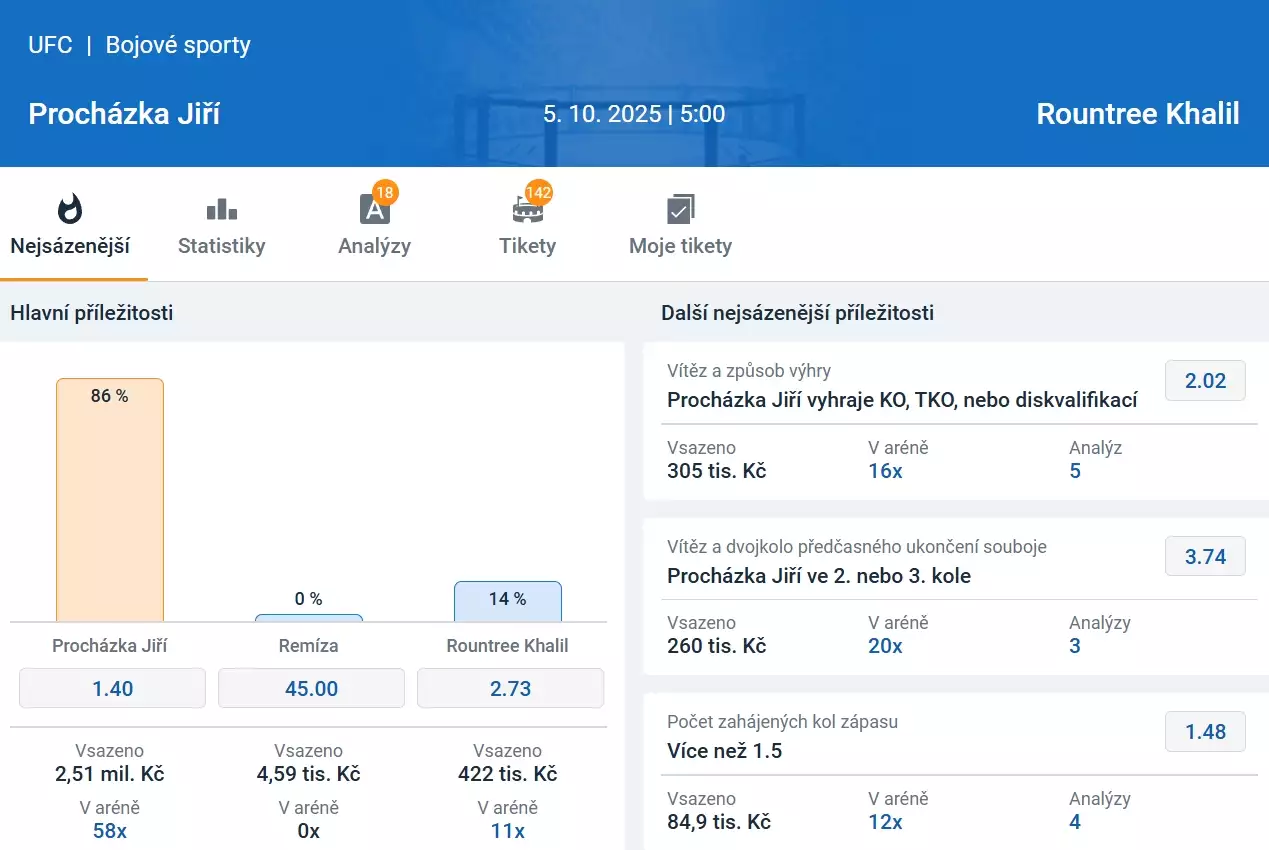Pick odds 1.48 for Více než 1.5
The image size is (1269, 850).
[1205, 732]
